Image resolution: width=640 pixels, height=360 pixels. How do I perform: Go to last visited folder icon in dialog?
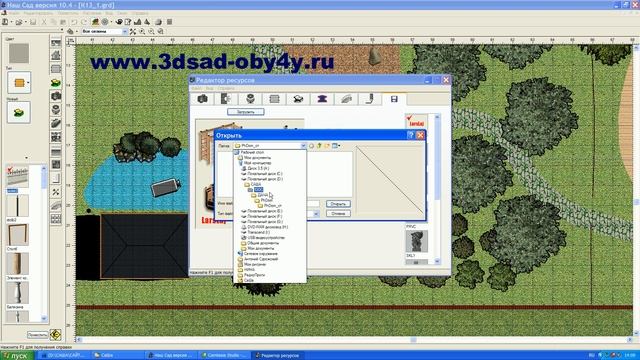(312, 146)
